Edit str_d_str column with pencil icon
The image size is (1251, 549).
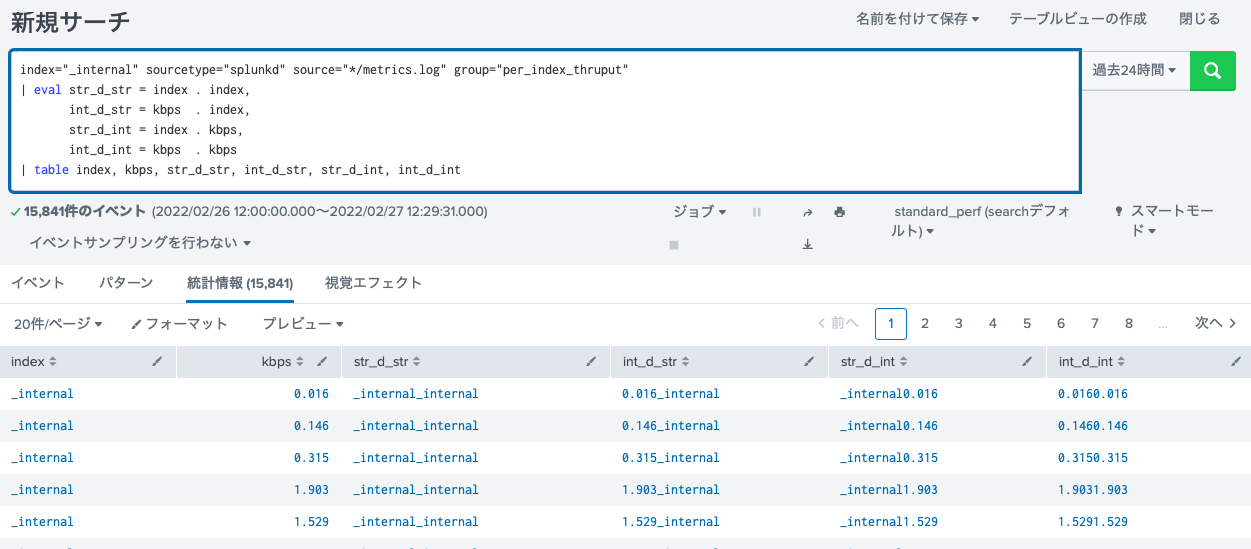click(x=592, y=362)
